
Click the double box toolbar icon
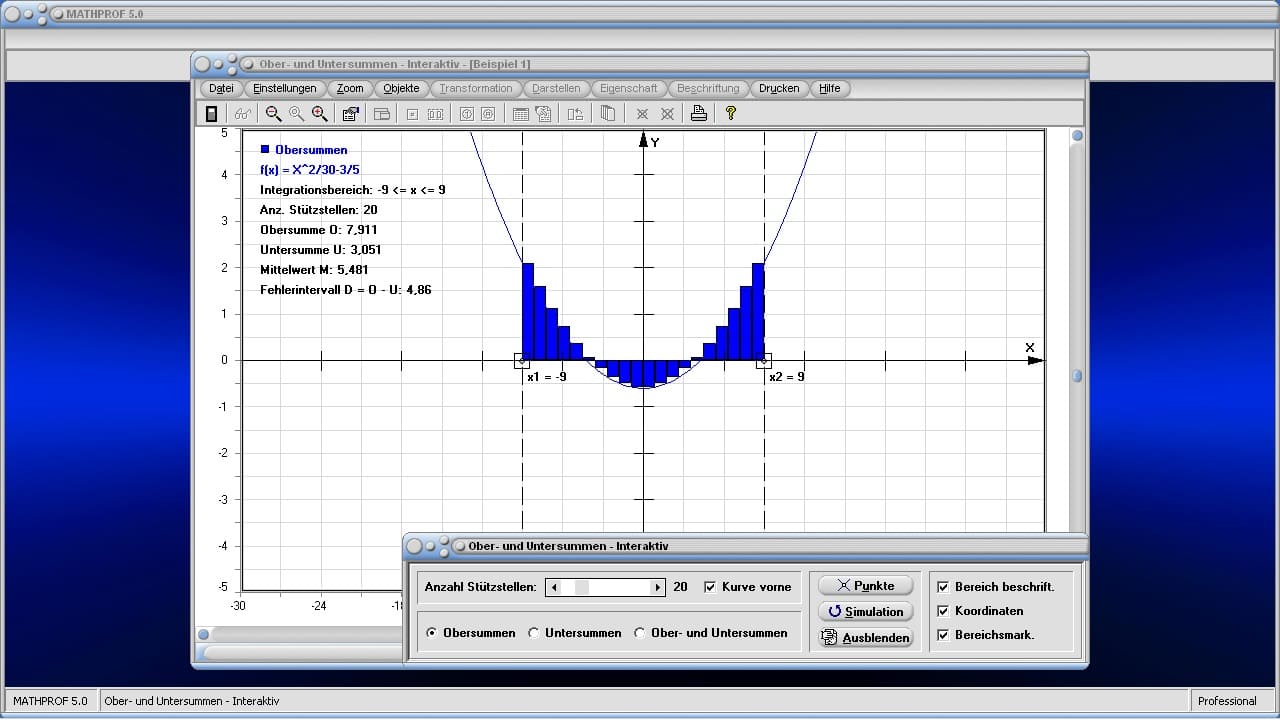pos(435,114)
